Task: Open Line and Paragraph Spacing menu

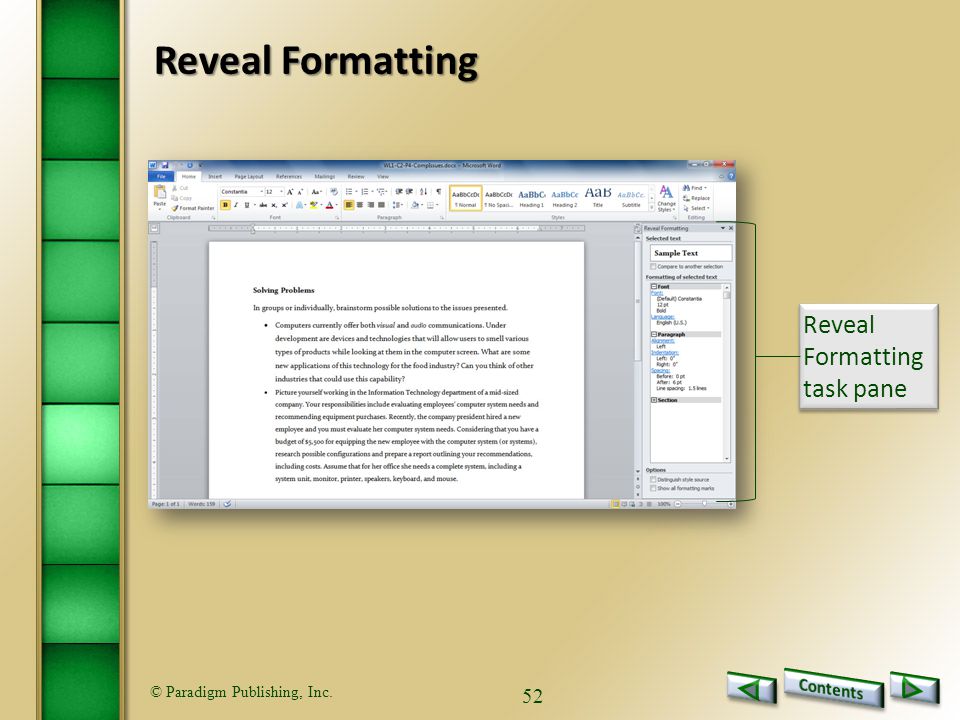Action: [397, 205]
